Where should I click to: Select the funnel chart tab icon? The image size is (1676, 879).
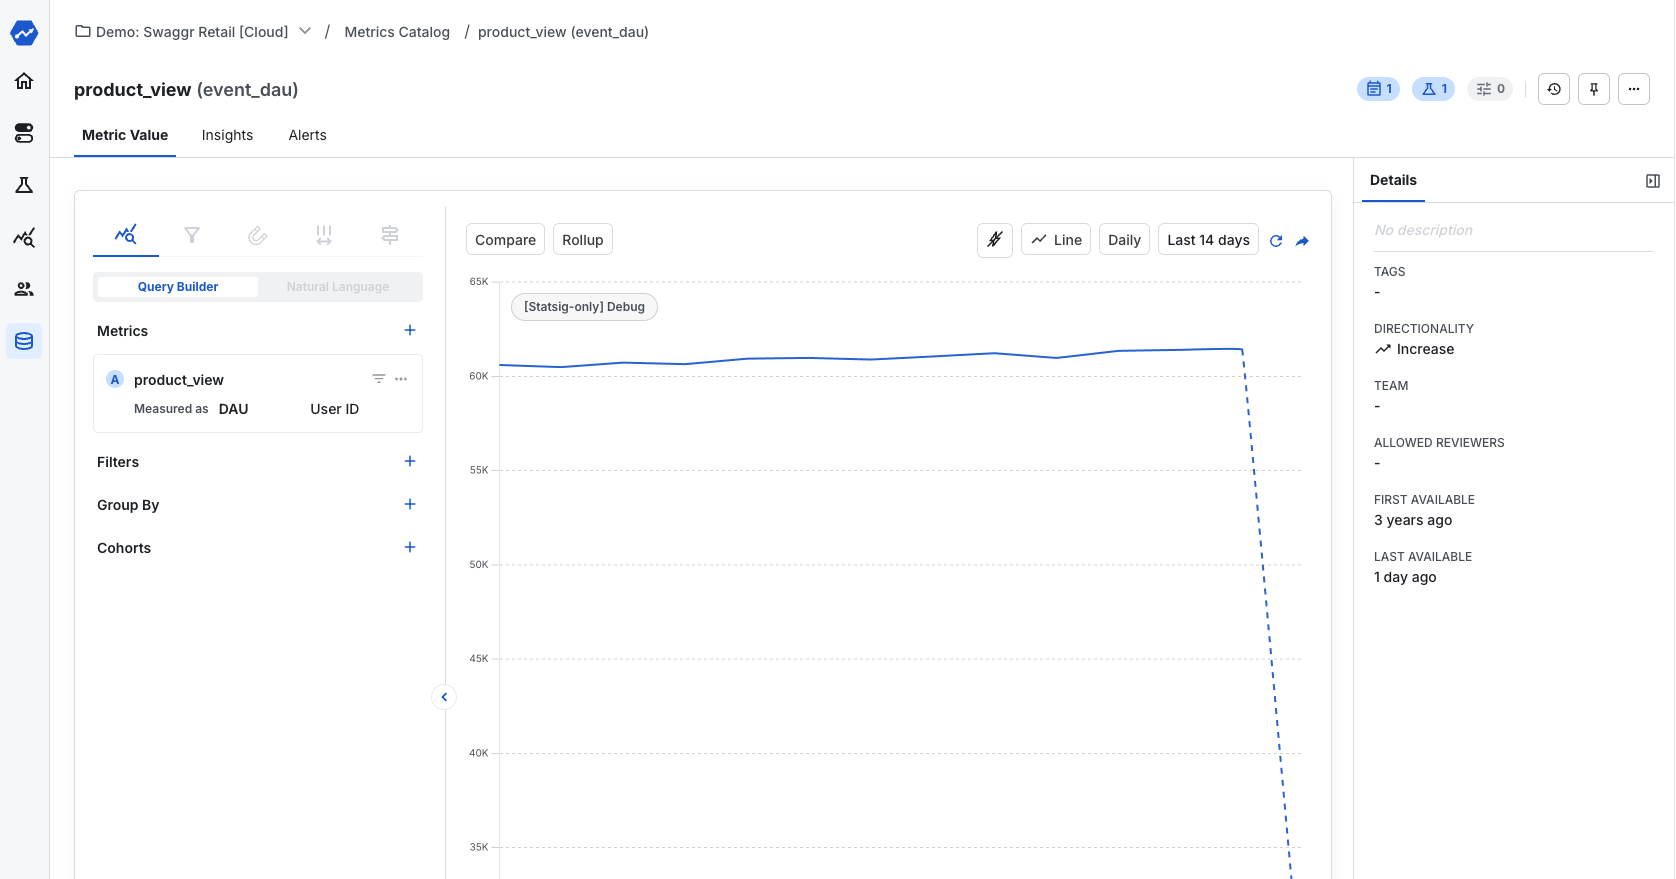click(192, 235)
